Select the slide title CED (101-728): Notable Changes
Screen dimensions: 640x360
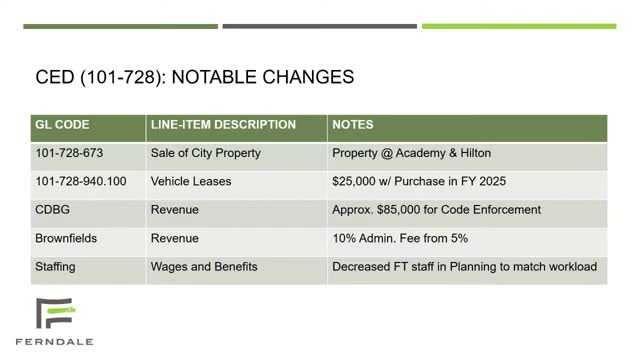coord(195,77)
